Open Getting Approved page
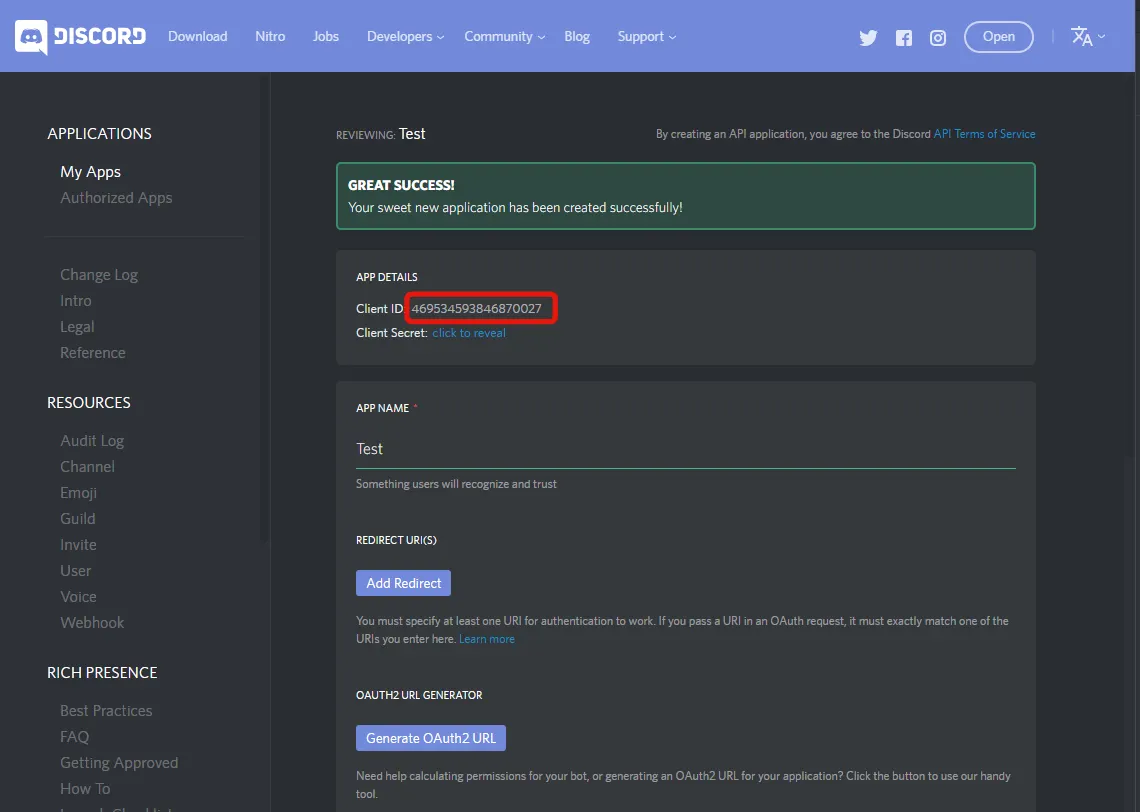The height and width of the screenshot is (812, 1140). point(119,763)
